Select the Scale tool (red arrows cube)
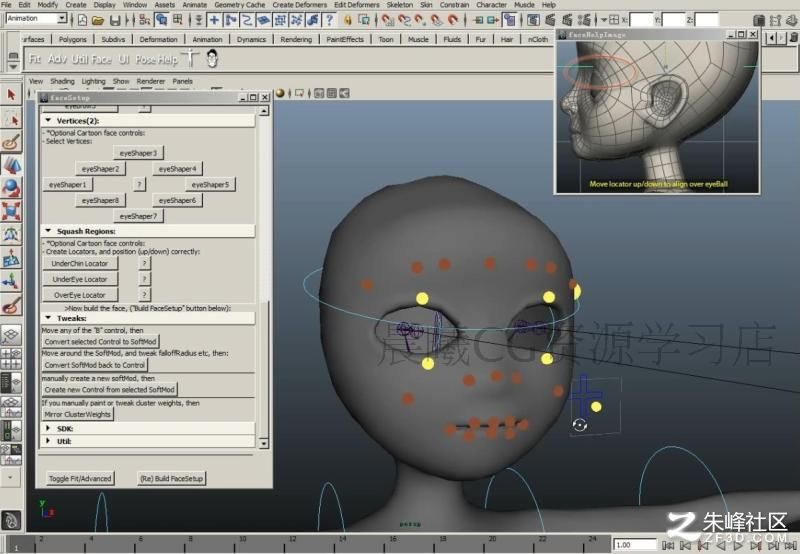The height and width of the screenshot is (554, 800). coord(11,211)
